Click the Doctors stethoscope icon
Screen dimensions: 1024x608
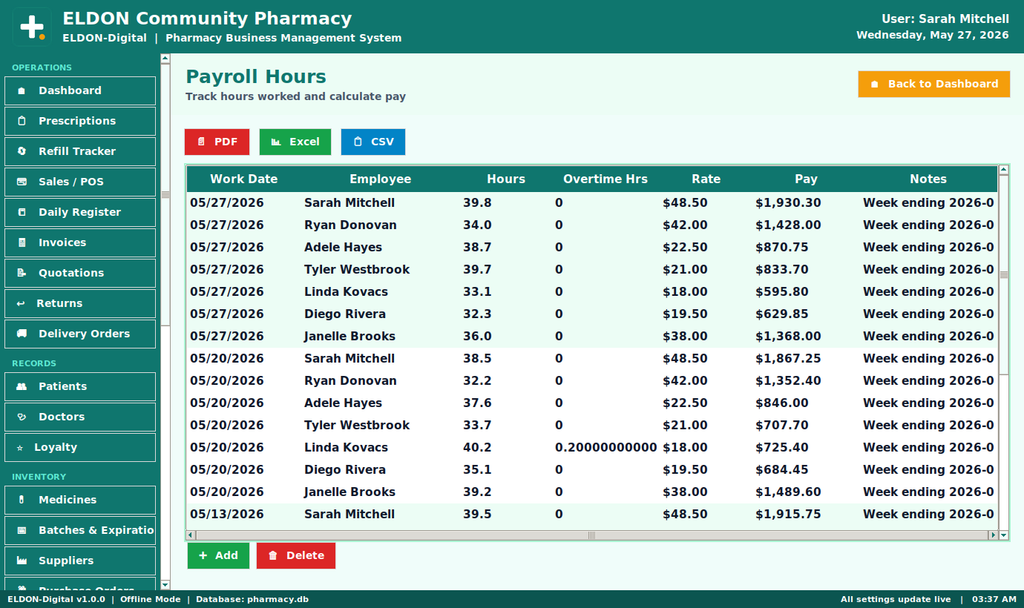tap(22, 417)
